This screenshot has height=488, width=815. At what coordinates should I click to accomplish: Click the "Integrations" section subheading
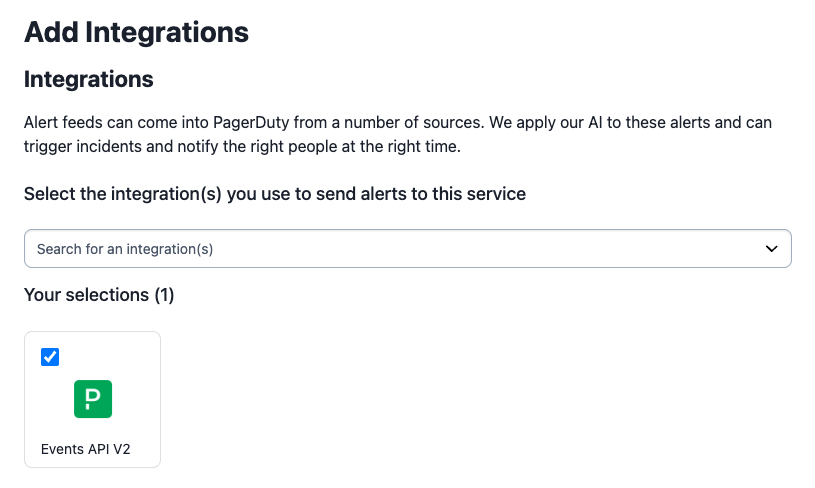[x=89, y=79]
